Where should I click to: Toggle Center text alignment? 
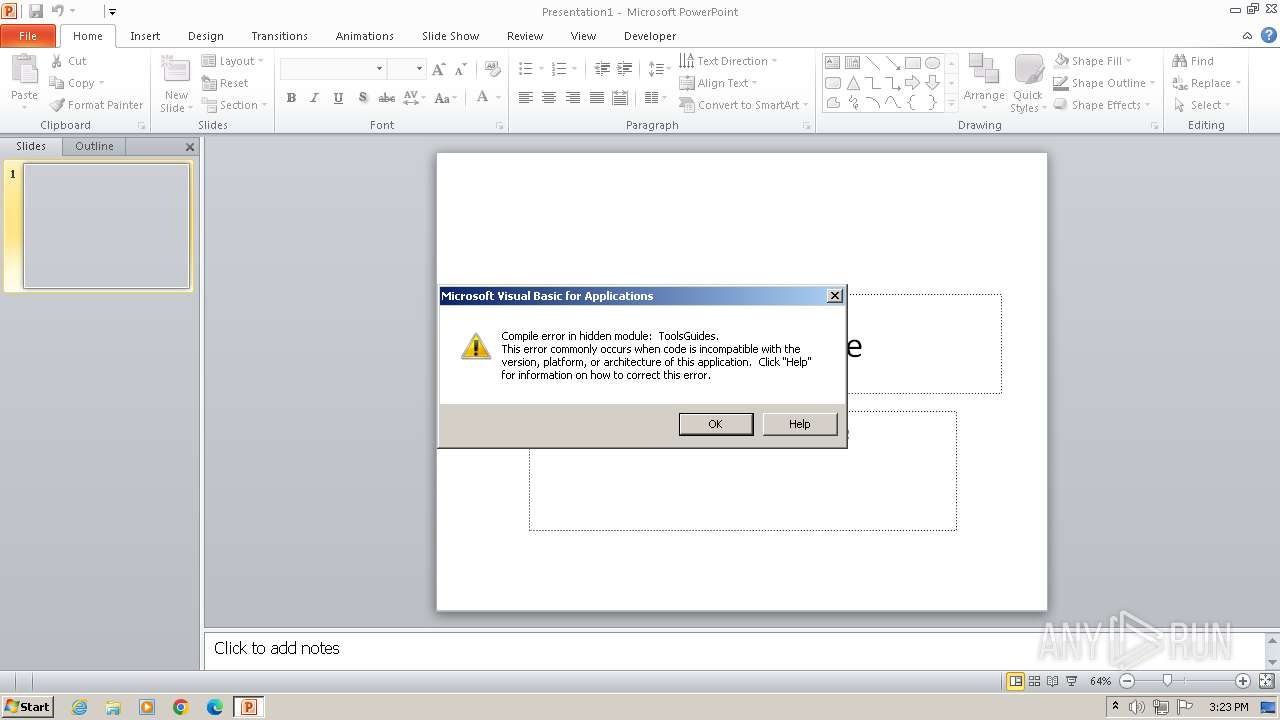click(549, 98)
